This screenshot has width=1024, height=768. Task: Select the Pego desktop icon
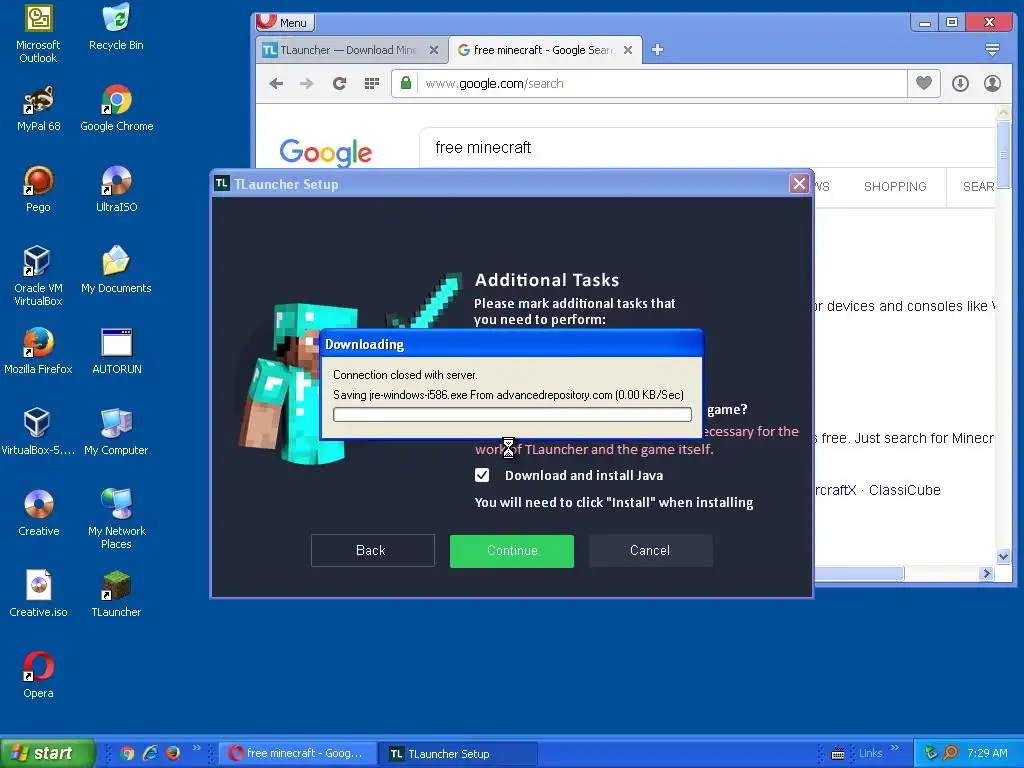coord(38,189)
